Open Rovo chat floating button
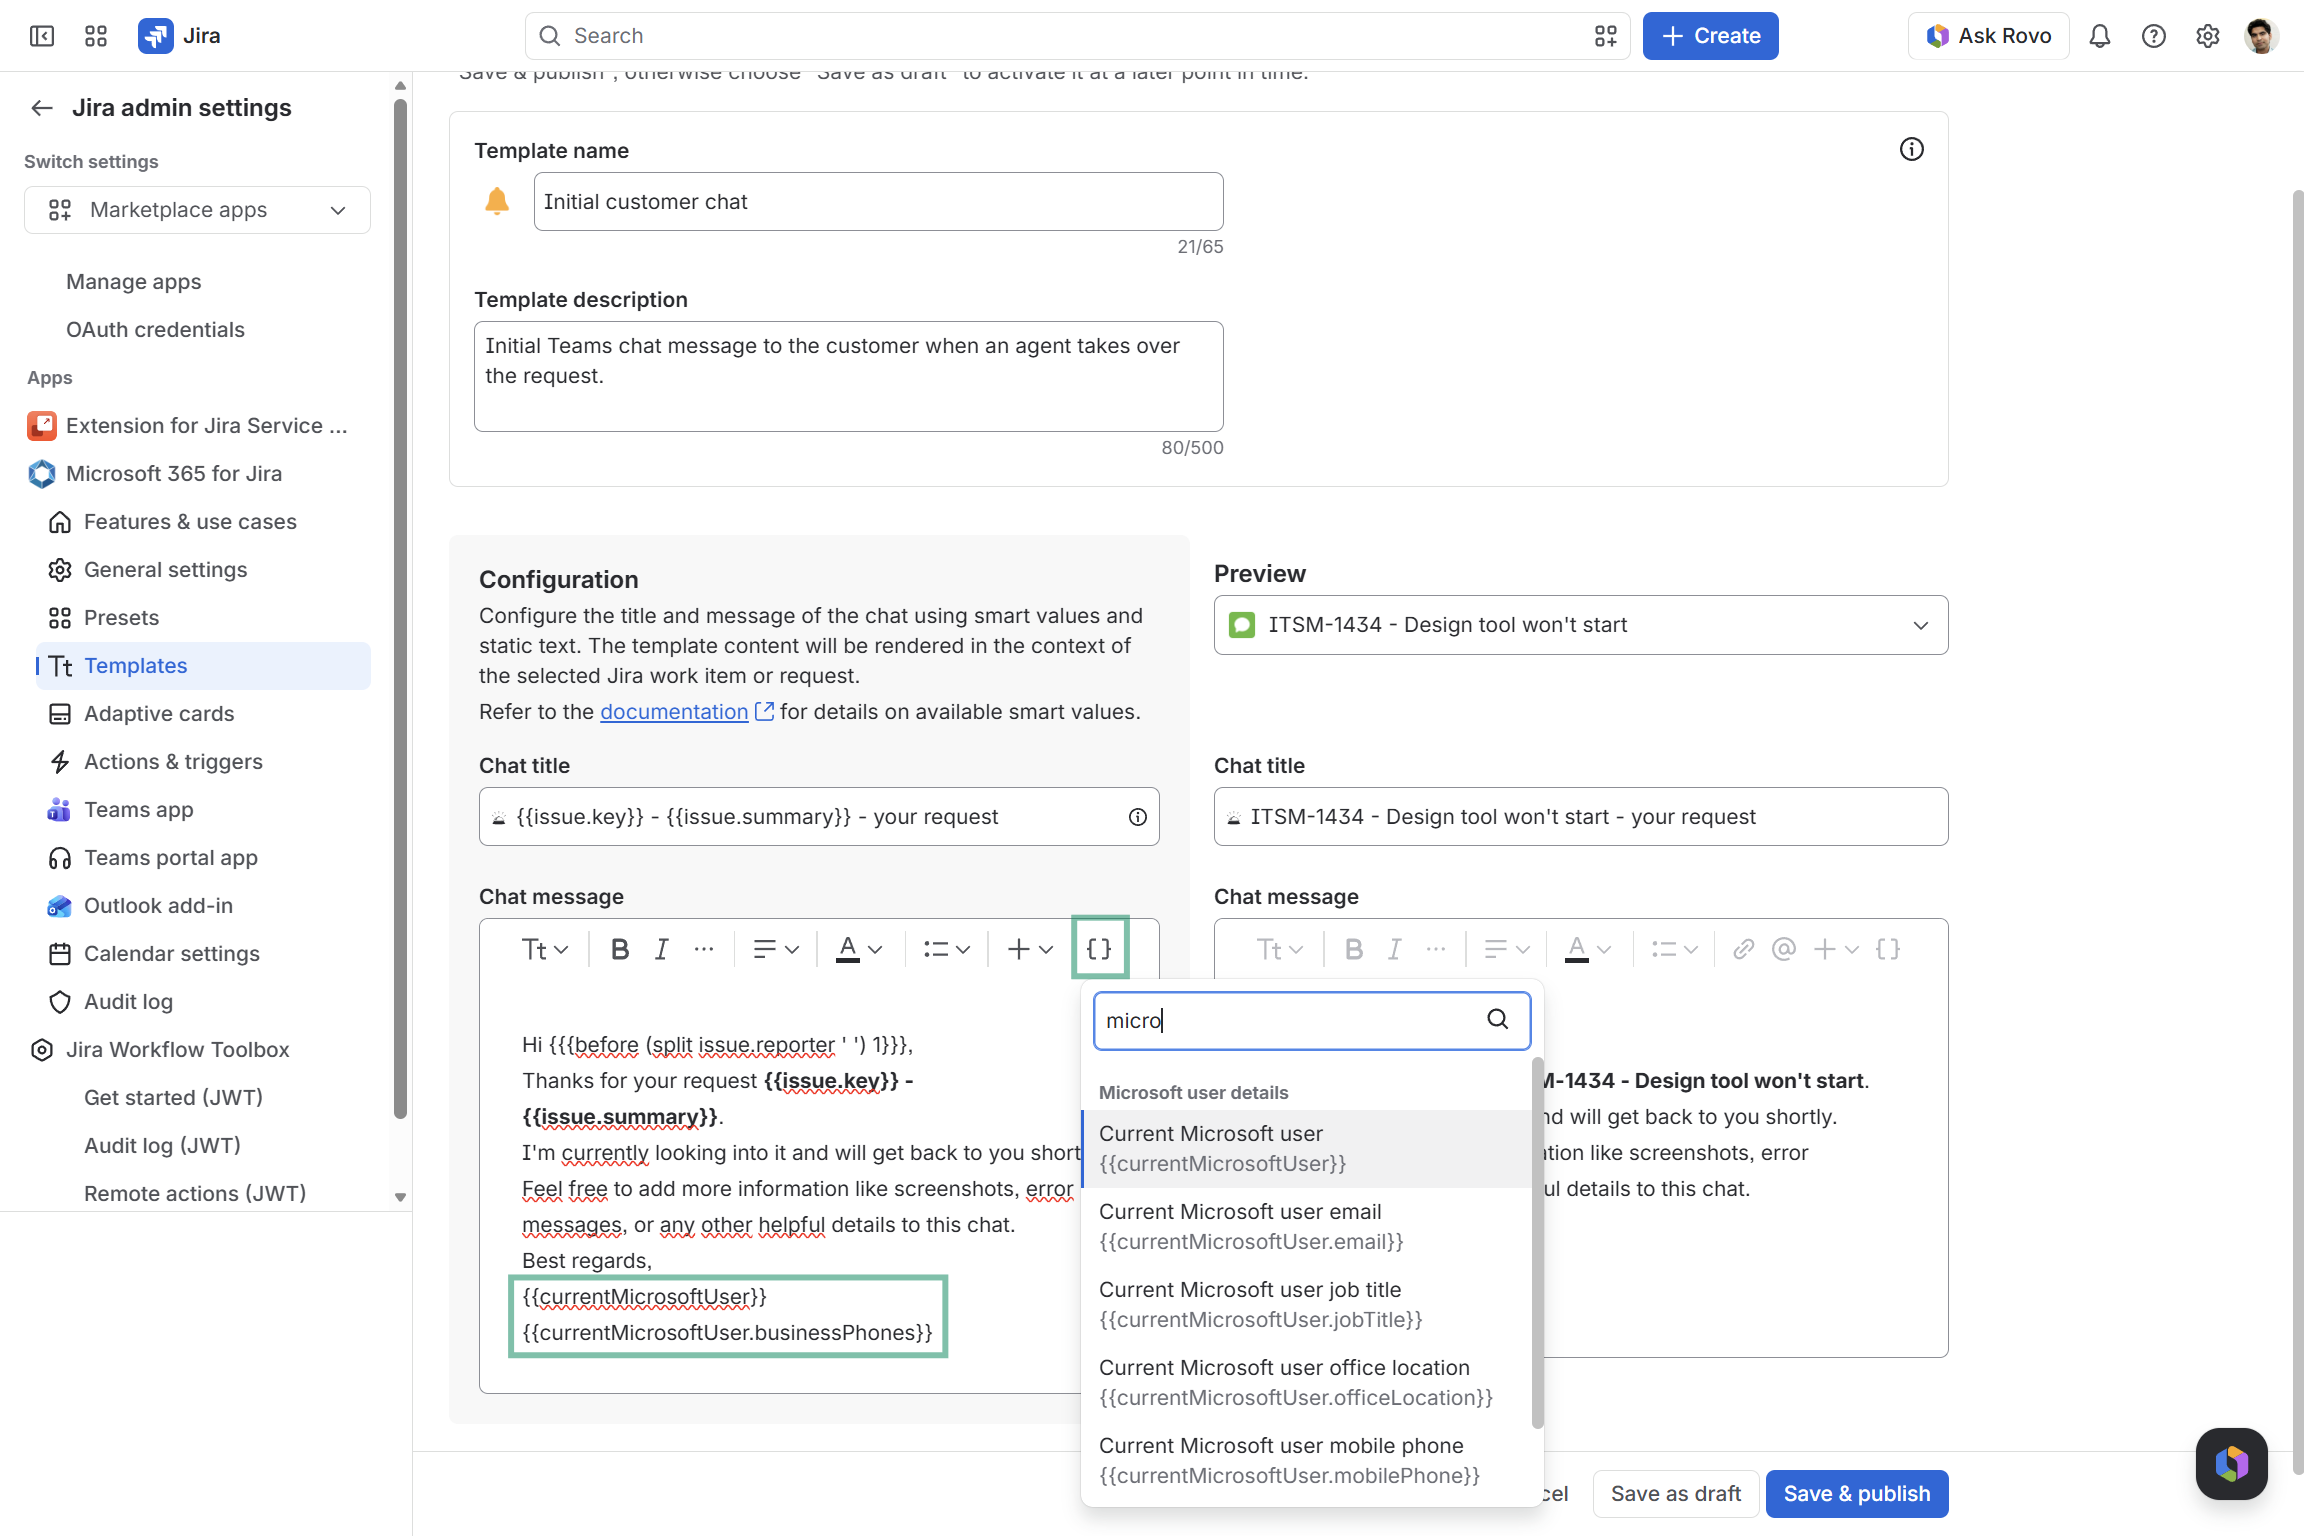The image size is (2304, 1536). [2232, 1464]
